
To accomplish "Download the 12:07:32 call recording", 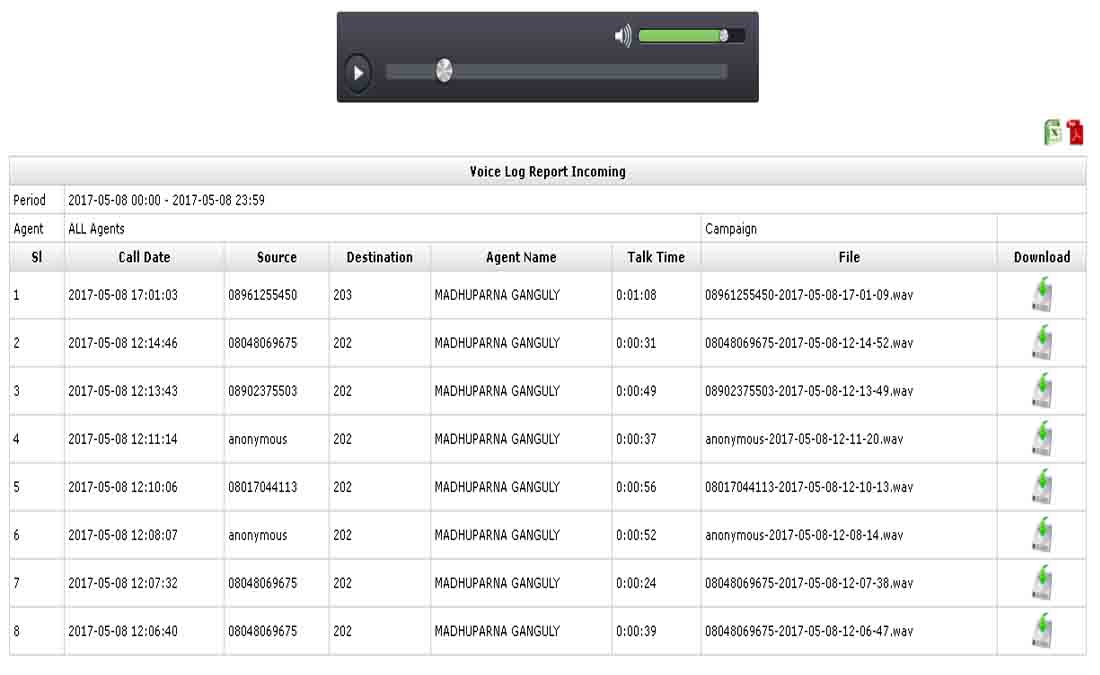I will click(1043, 582).
